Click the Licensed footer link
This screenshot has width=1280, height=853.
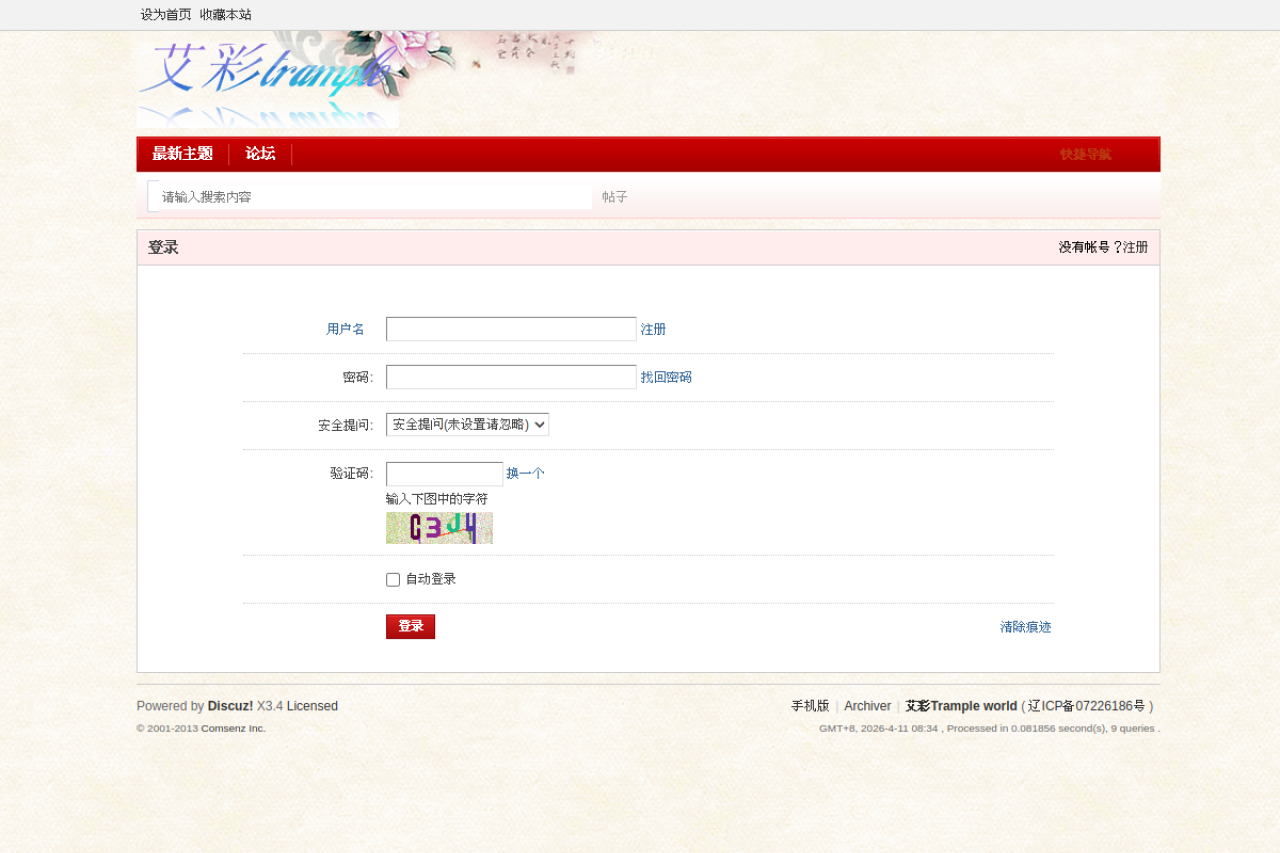312,706
